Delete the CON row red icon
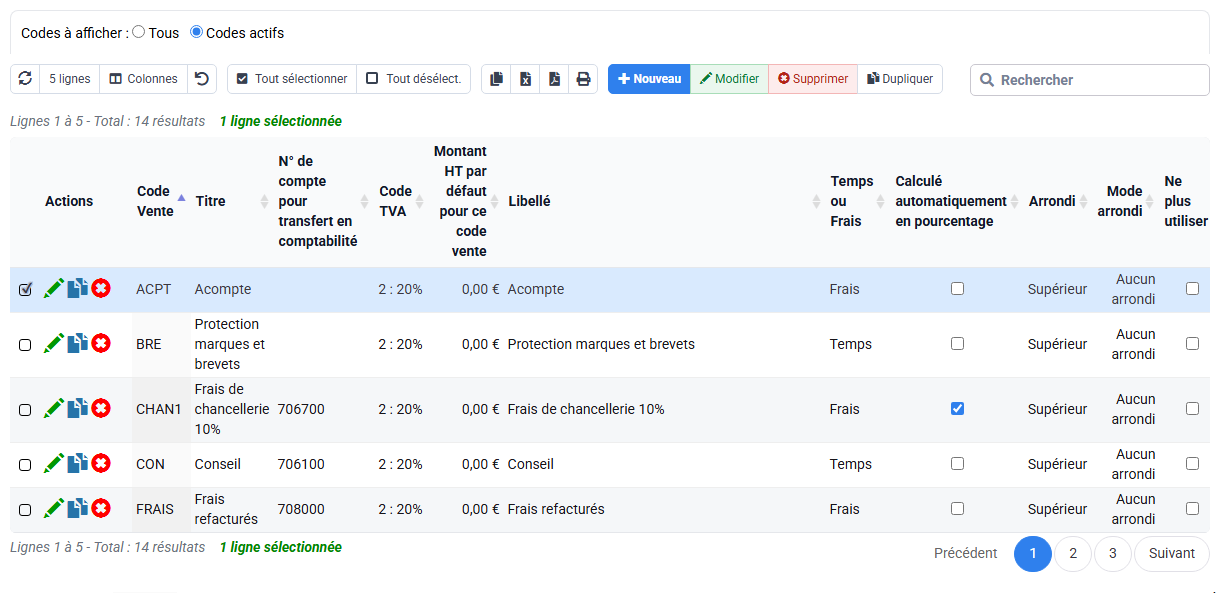The width and height of the screenshot is (1220, 593). [x=101, y=464]
